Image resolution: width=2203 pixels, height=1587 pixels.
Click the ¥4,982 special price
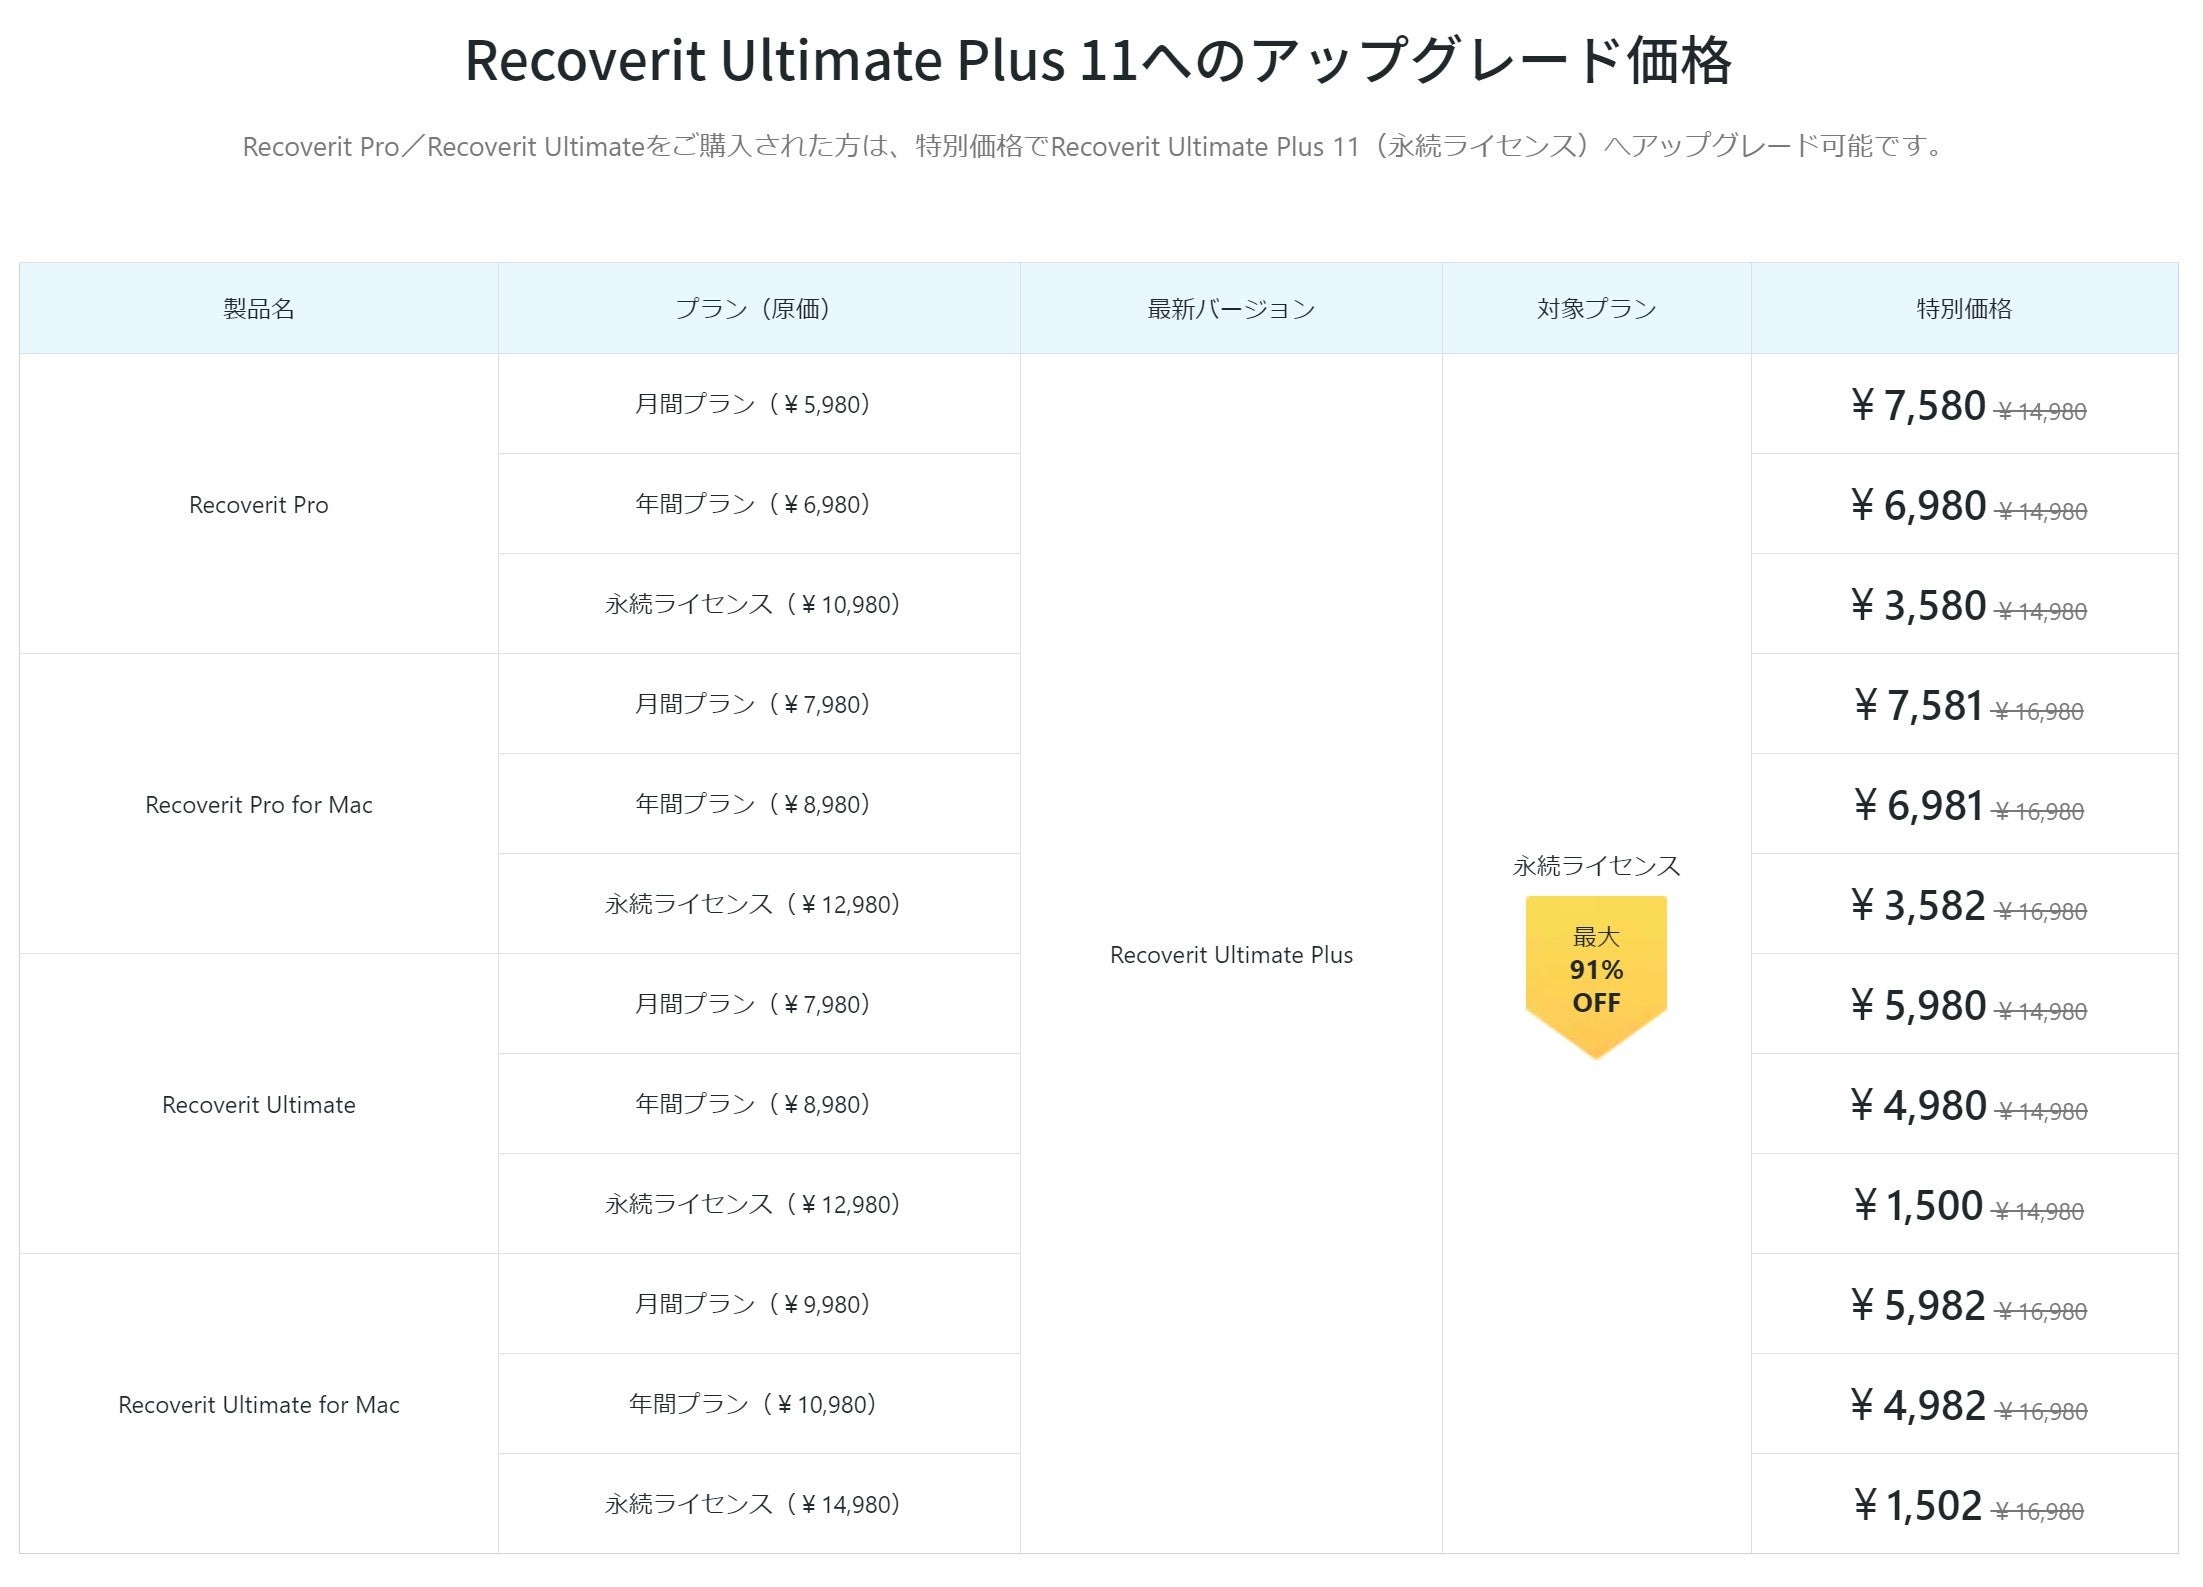(x=1918, y=1405)
